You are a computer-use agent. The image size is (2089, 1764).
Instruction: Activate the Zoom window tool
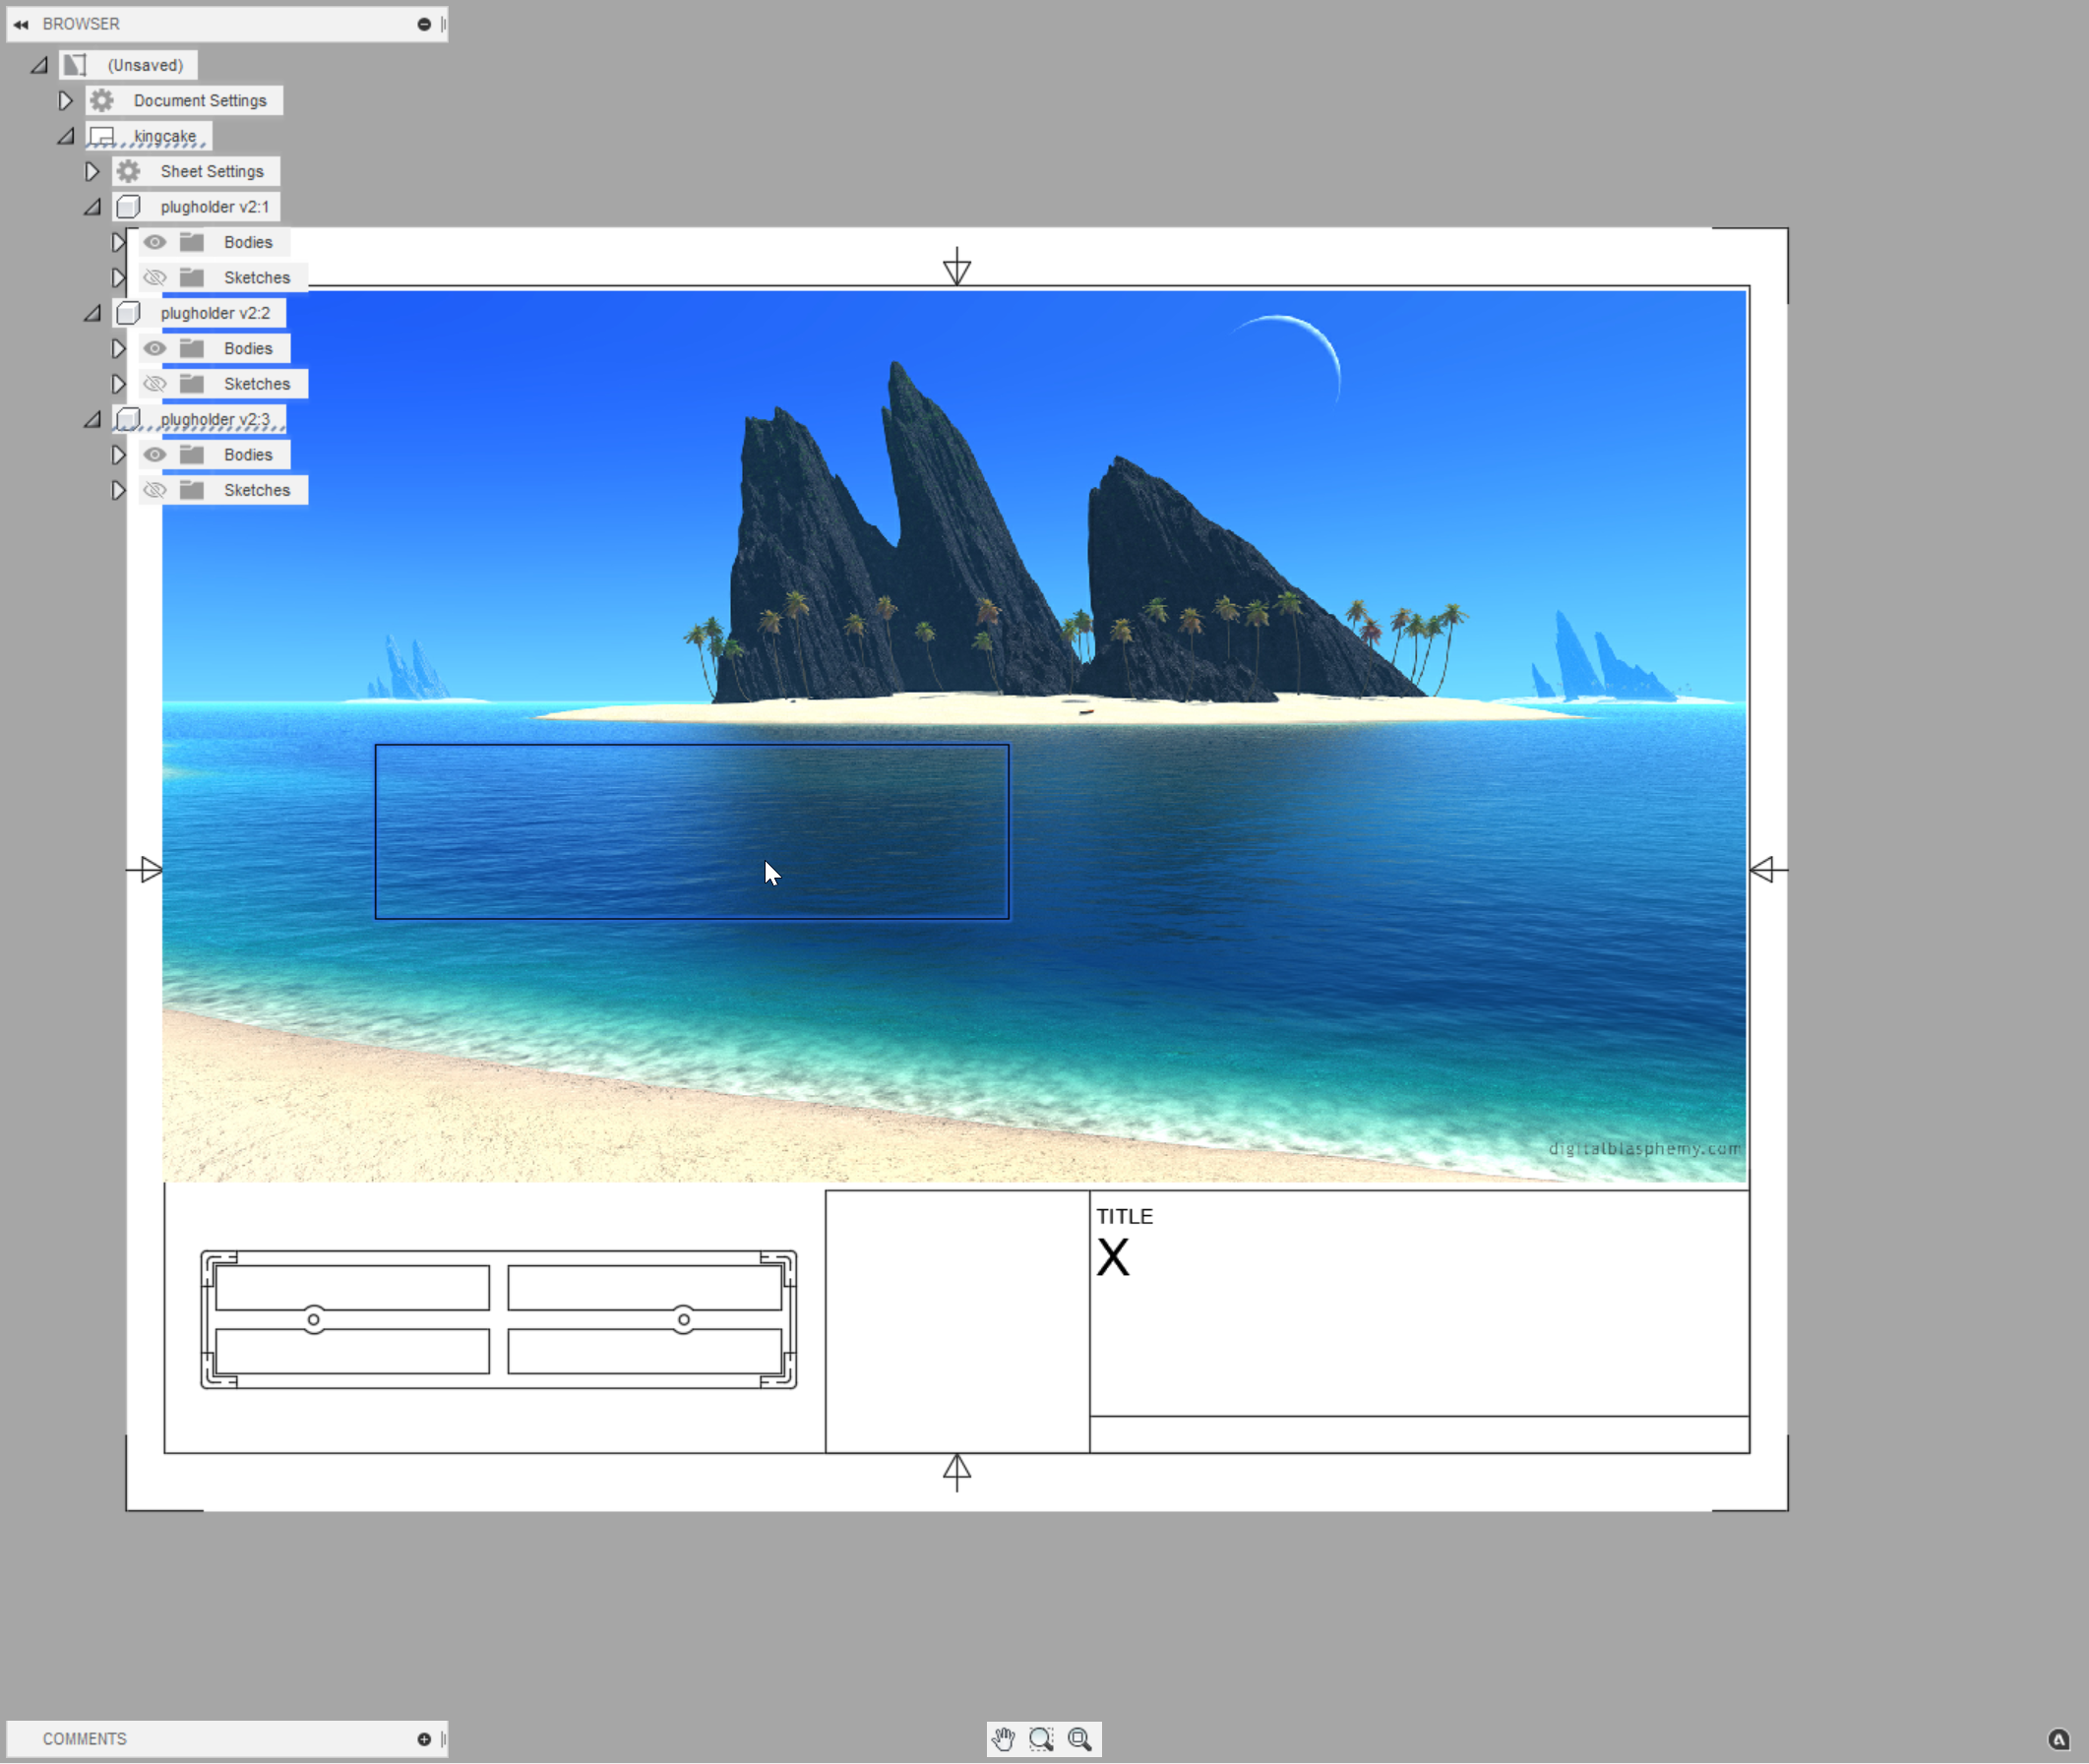[1041, 1739]
